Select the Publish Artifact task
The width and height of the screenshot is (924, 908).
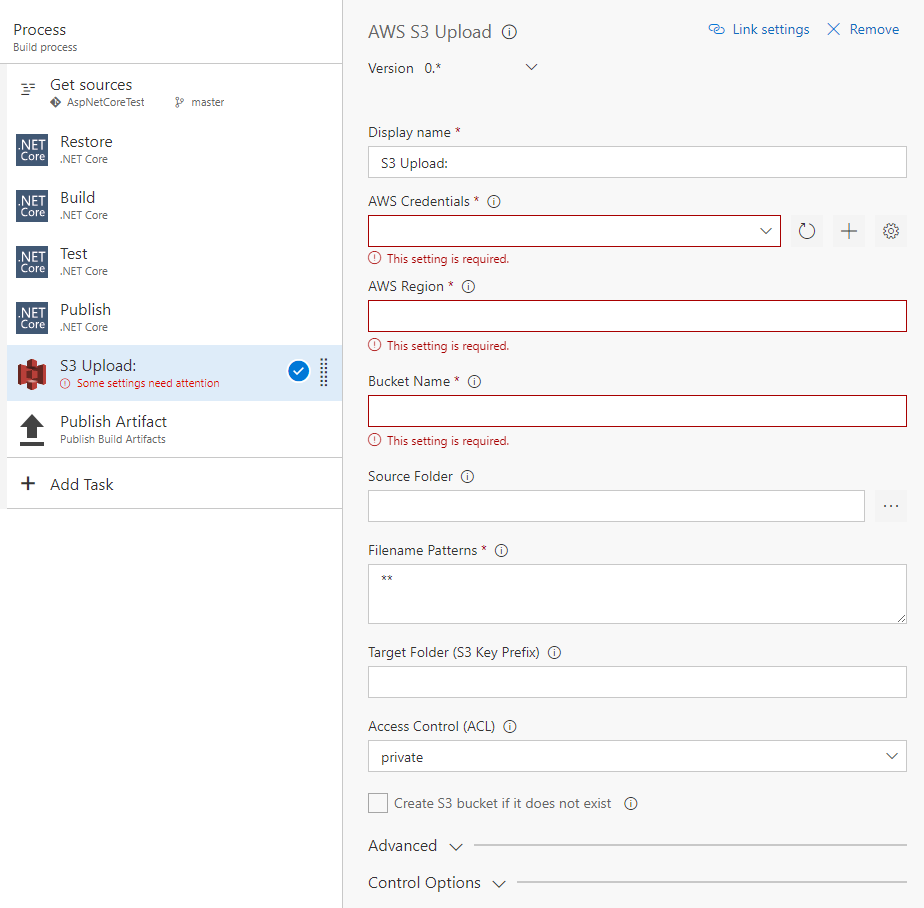[174, 430]
